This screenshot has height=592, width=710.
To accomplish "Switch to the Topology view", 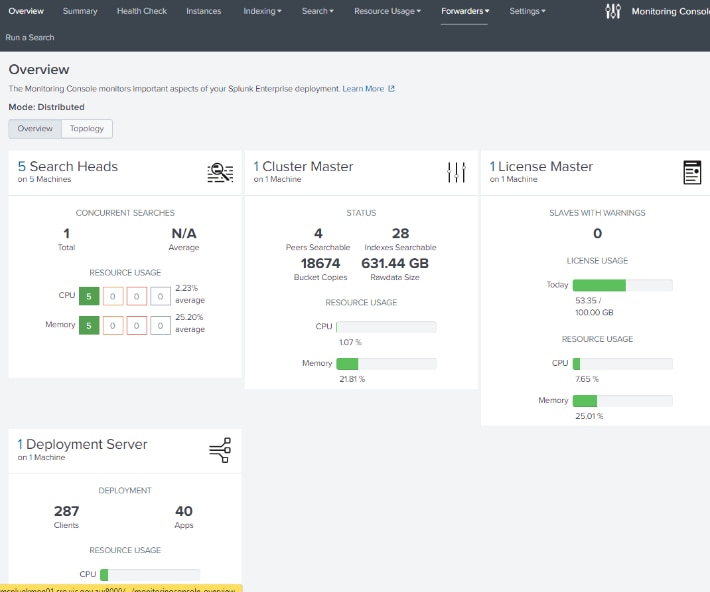I will point(87,129).
